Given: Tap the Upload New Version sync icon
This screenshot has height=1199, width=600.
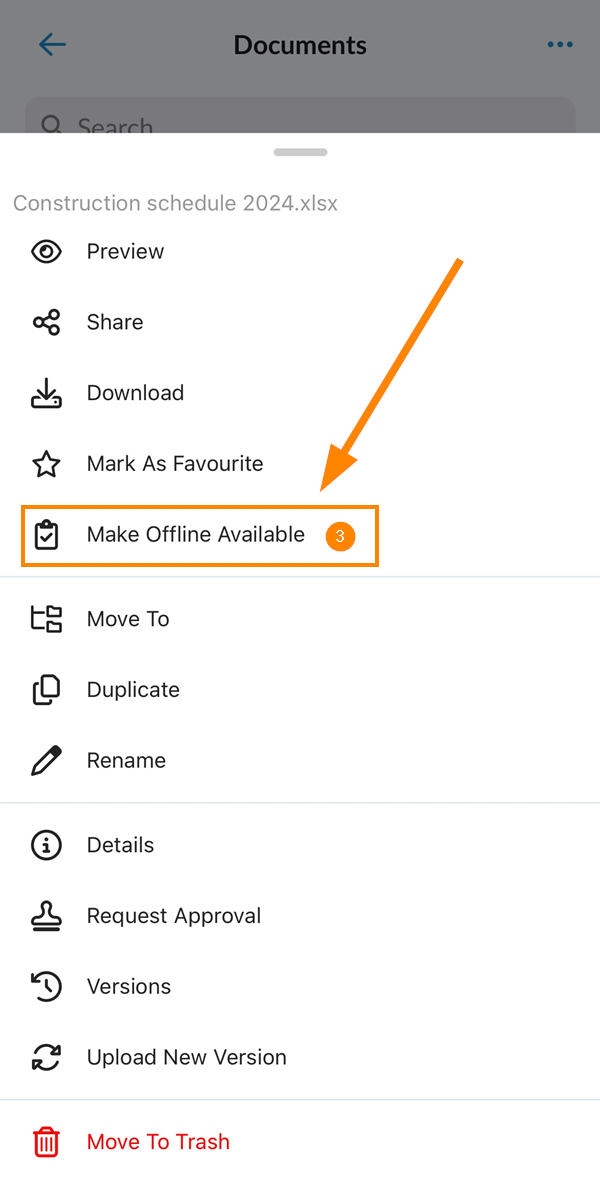Looking at the screenshot, I should (x=46, y=1058).
